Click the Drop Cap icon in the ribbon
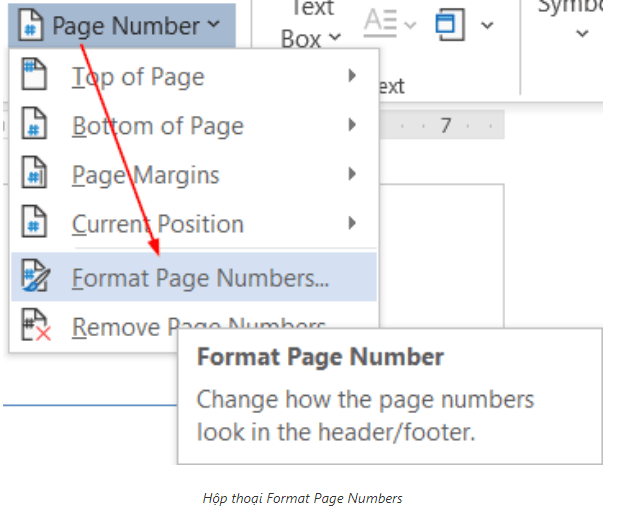Viewport: 637px width, 519px height. pos(380,22)
